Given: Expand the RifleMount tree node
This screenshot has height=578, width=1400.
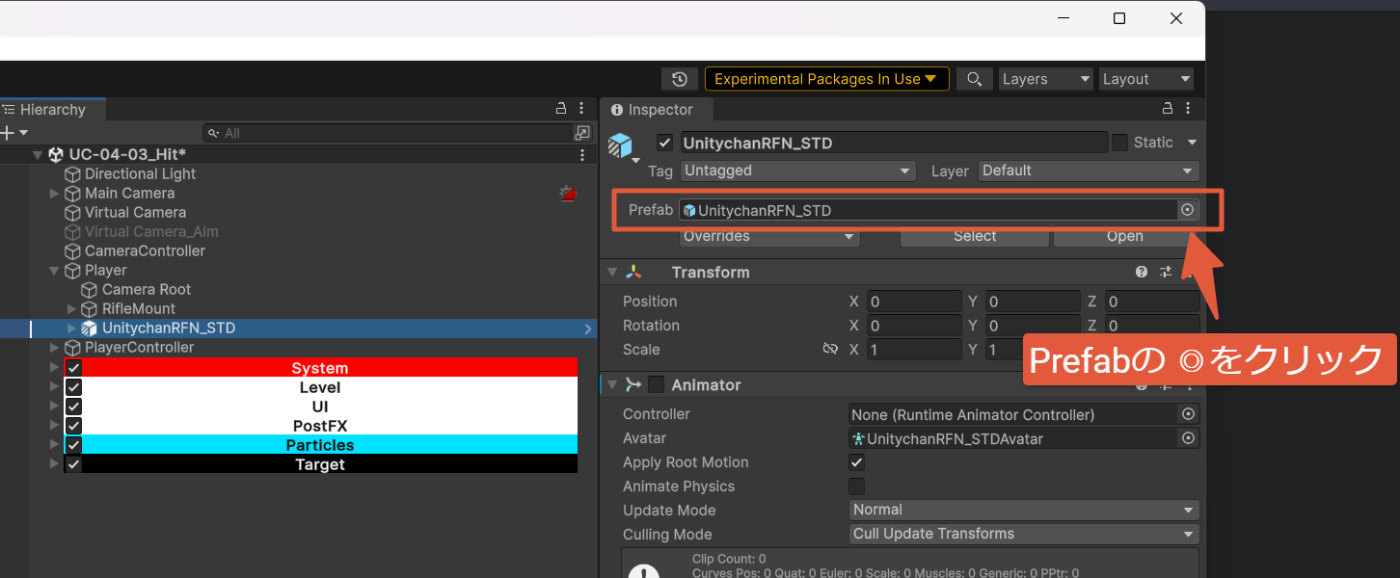Looking at the screenshot, I should (x=71, y=309).
